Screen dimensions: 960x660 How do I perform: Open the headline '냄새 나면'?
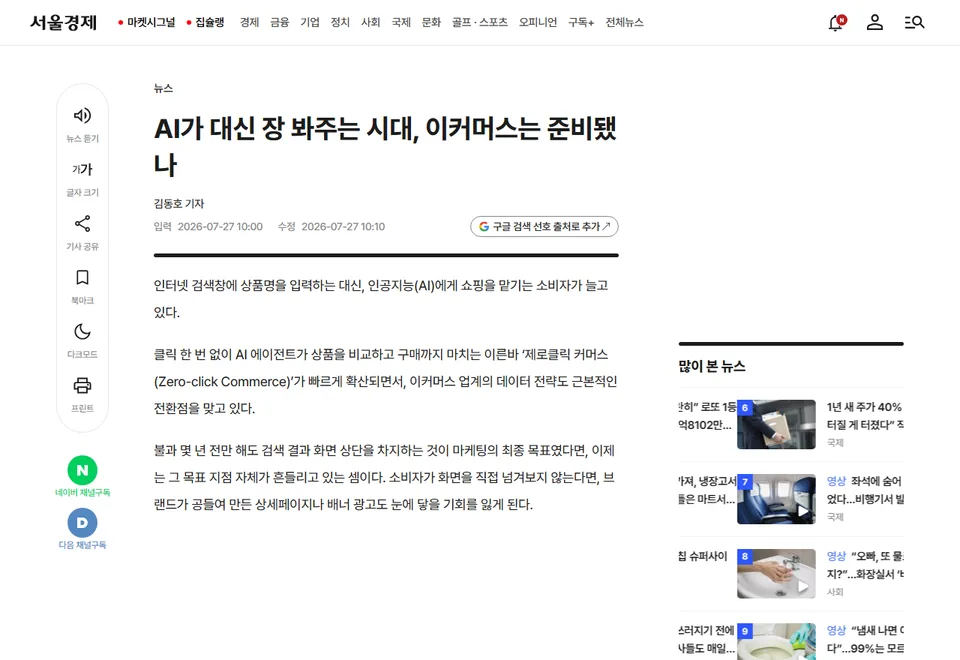pyautogui.click(x=865, y=639)
